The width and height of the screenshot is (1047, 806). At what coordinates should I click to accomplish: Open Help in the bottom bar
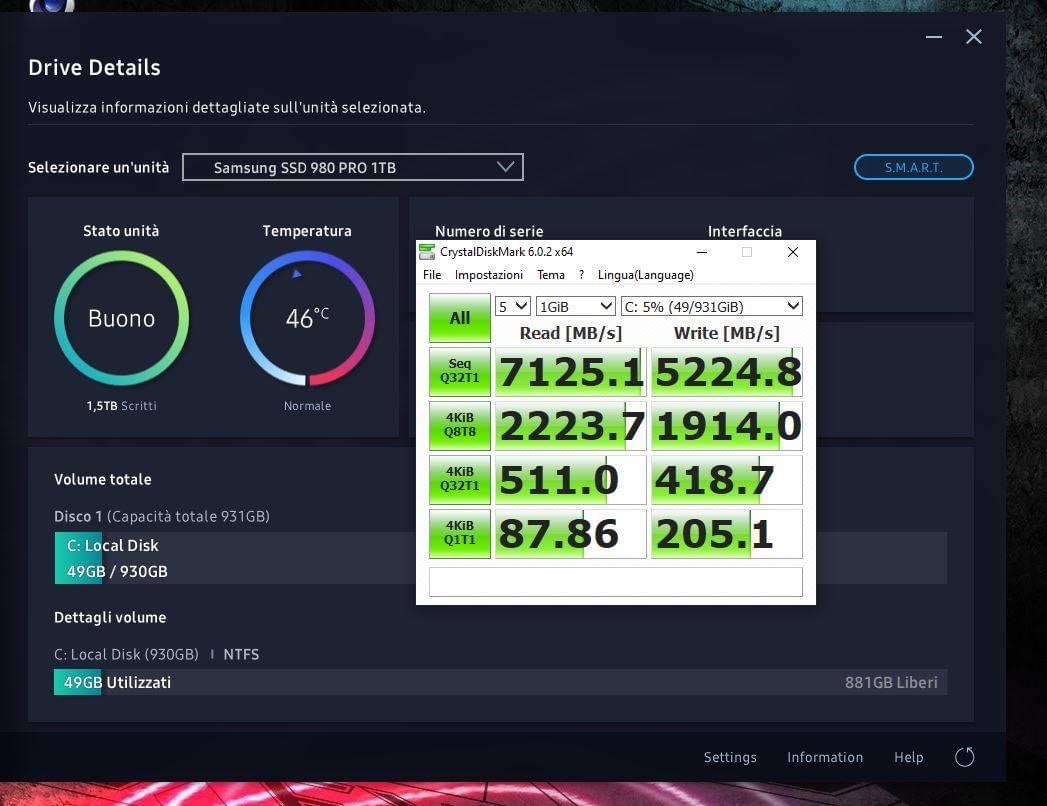[908, 757]
